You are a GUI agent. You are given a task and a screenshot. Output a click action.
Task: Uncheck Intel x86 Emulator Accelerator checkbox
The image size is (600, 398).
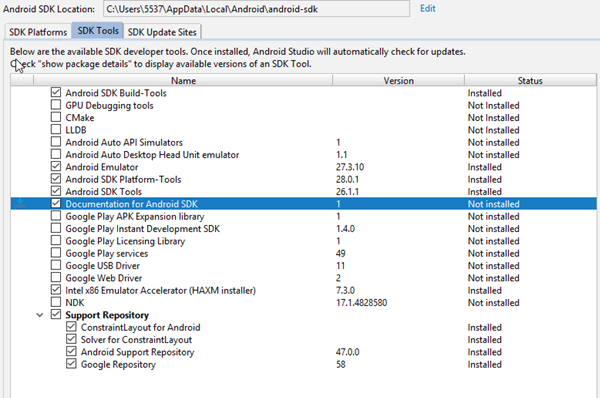(x=56, y=289)
